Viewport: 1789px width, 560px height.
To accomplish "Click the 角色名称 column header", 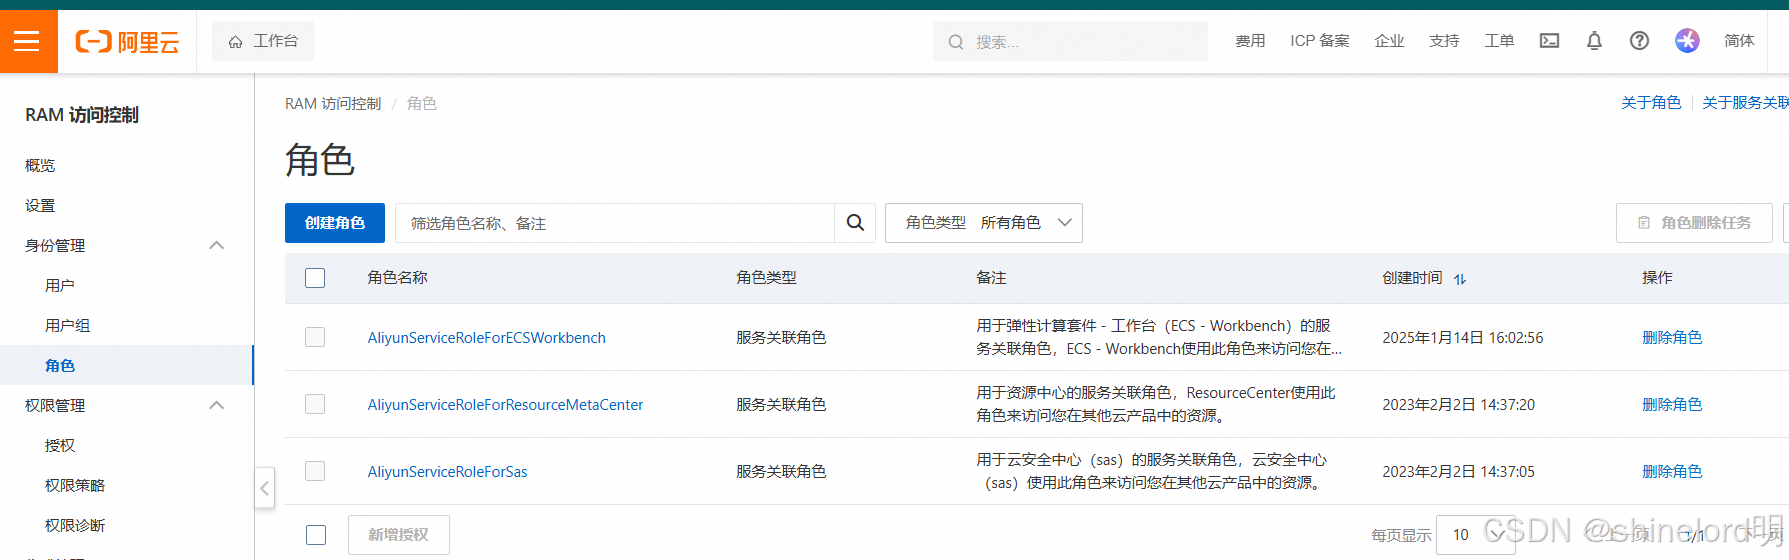I will pyautogui.click(x=397, y=278).
